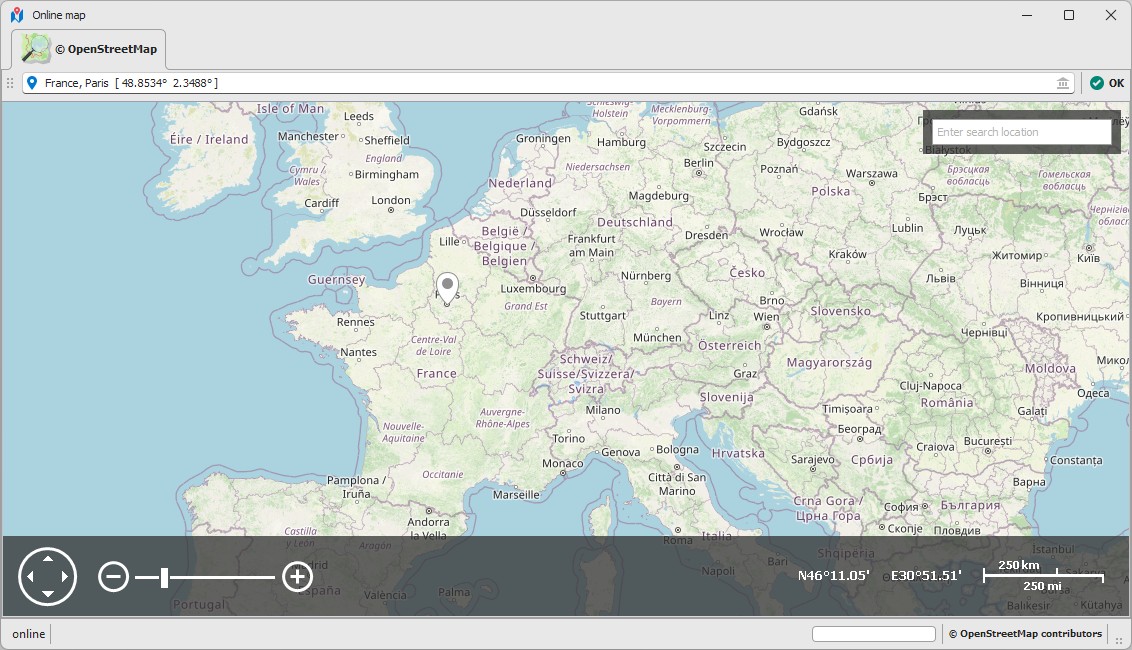Click the green checkmark OK button
Screen dimensions: 1132x650
coord(1107,83)
